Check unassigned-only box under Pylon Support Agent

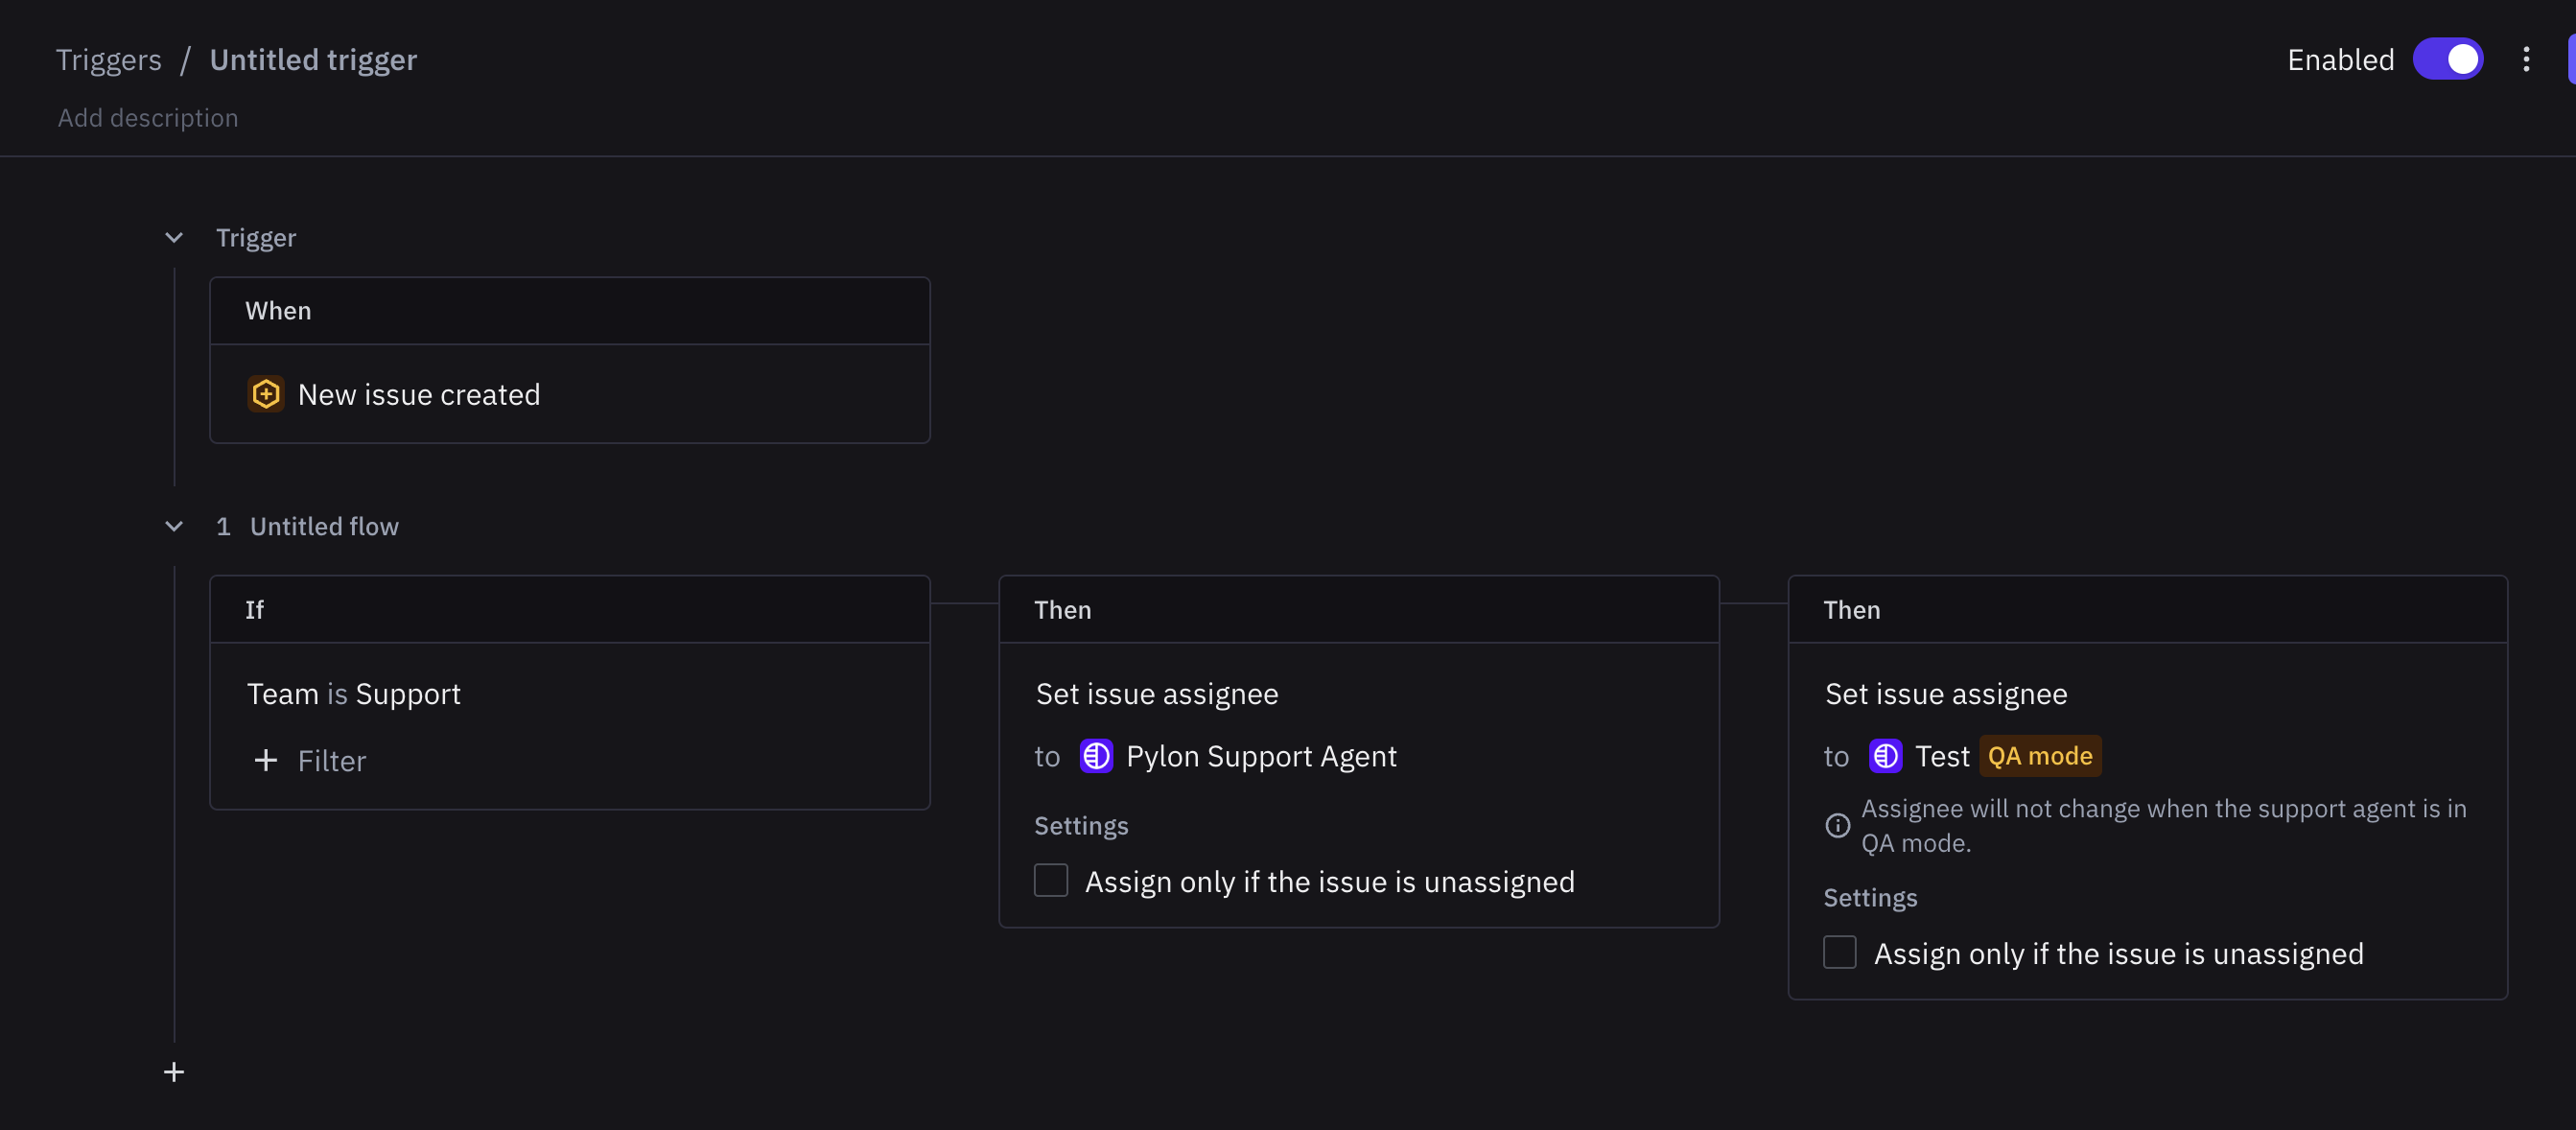1051,881
